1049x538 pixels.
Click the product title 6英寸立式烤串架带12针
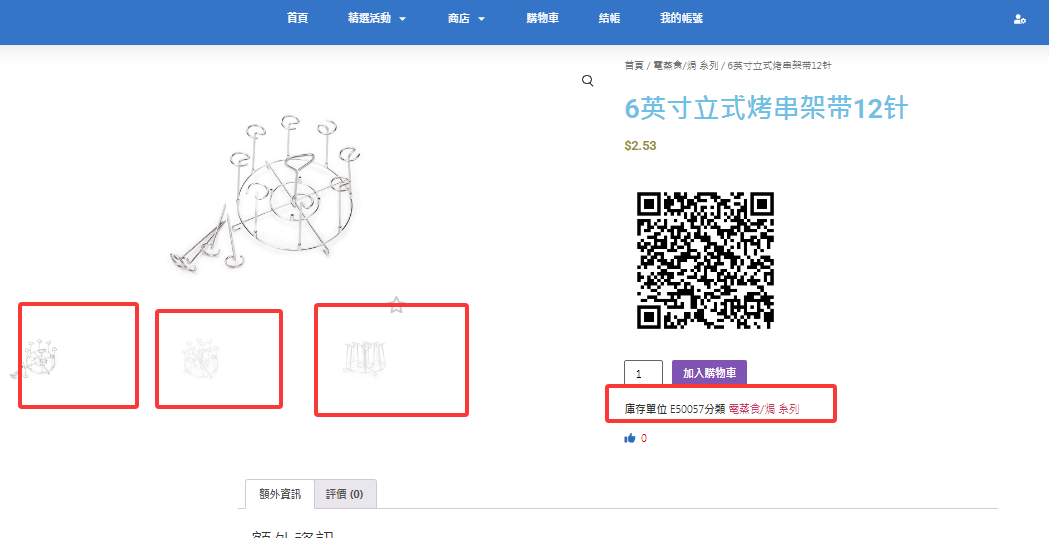click(765, 108)
